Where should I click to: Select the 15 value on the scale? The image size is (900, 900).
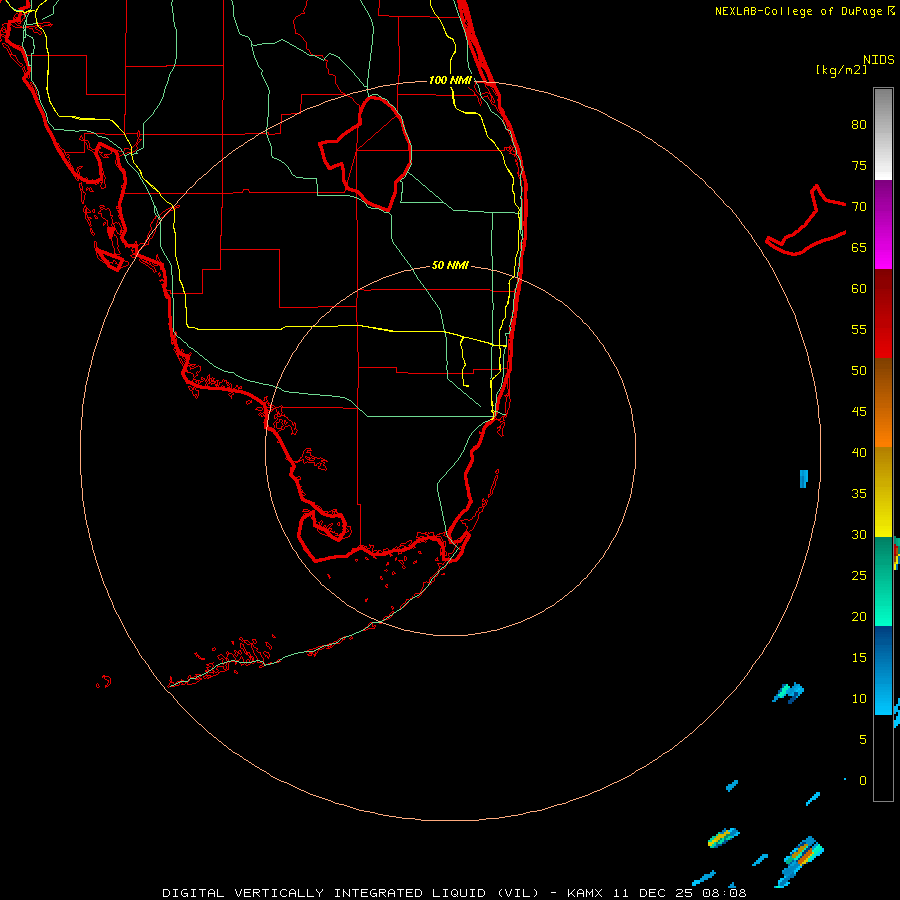(x=859, y=657)
